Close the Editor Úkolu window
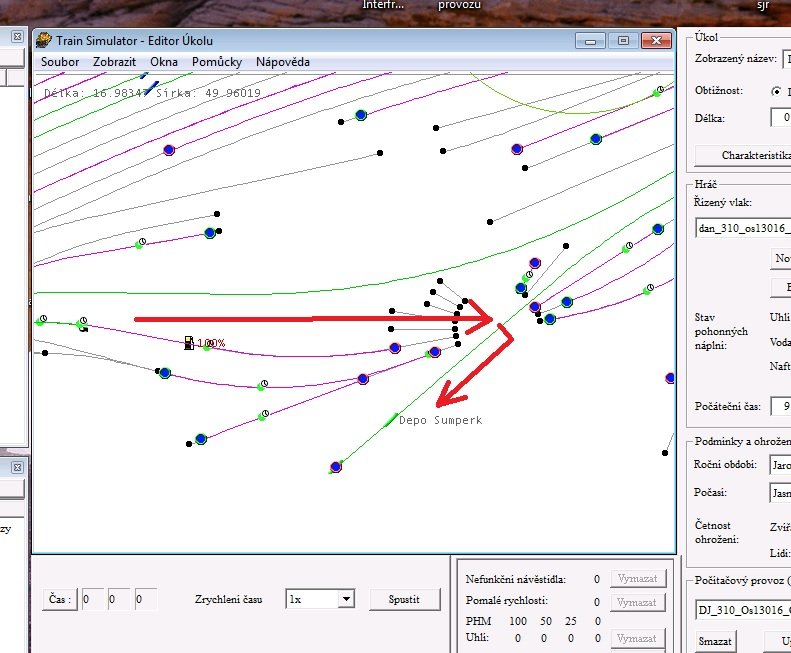791x653 pixels. (x=656, y=40)
